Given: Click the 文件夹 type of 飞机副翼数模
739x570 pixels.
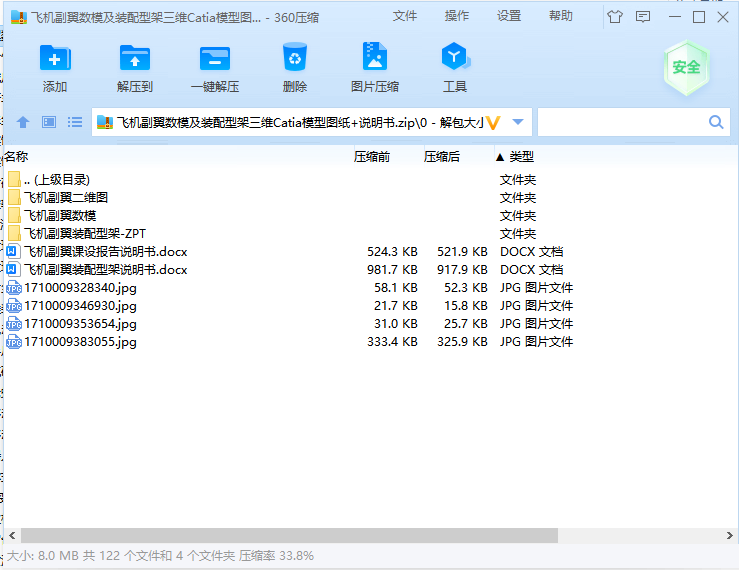Looking at the screenshot, I should pyautogui.click(x=518, y=215).
